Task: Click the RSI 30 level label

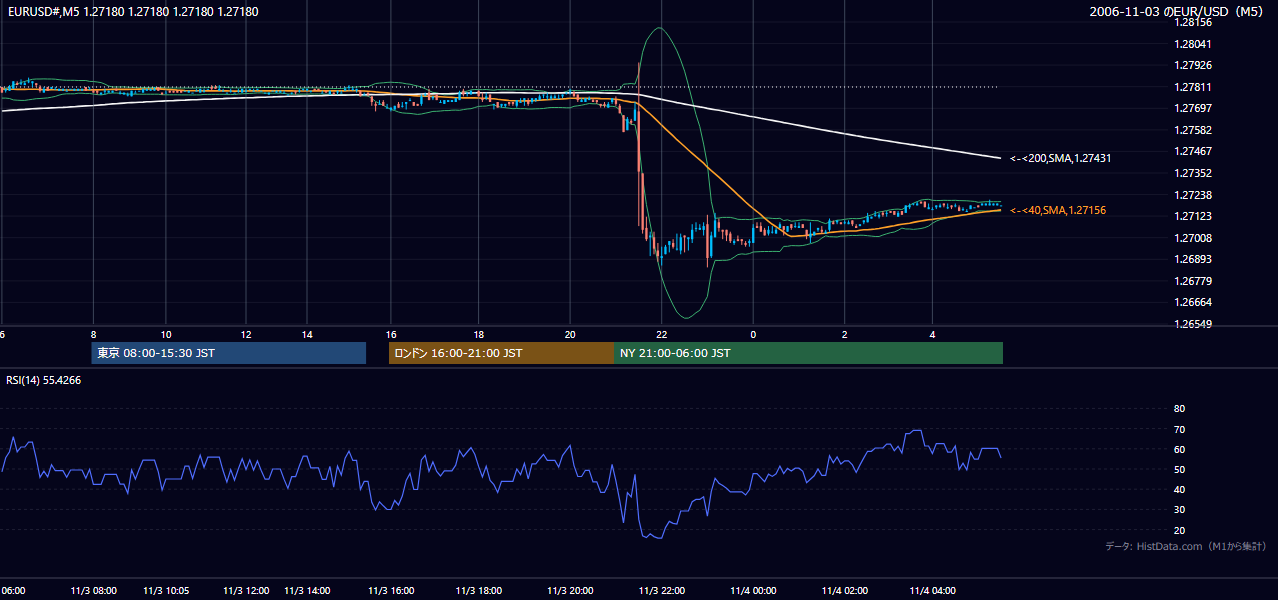Action: click(x=1179, y=510)
